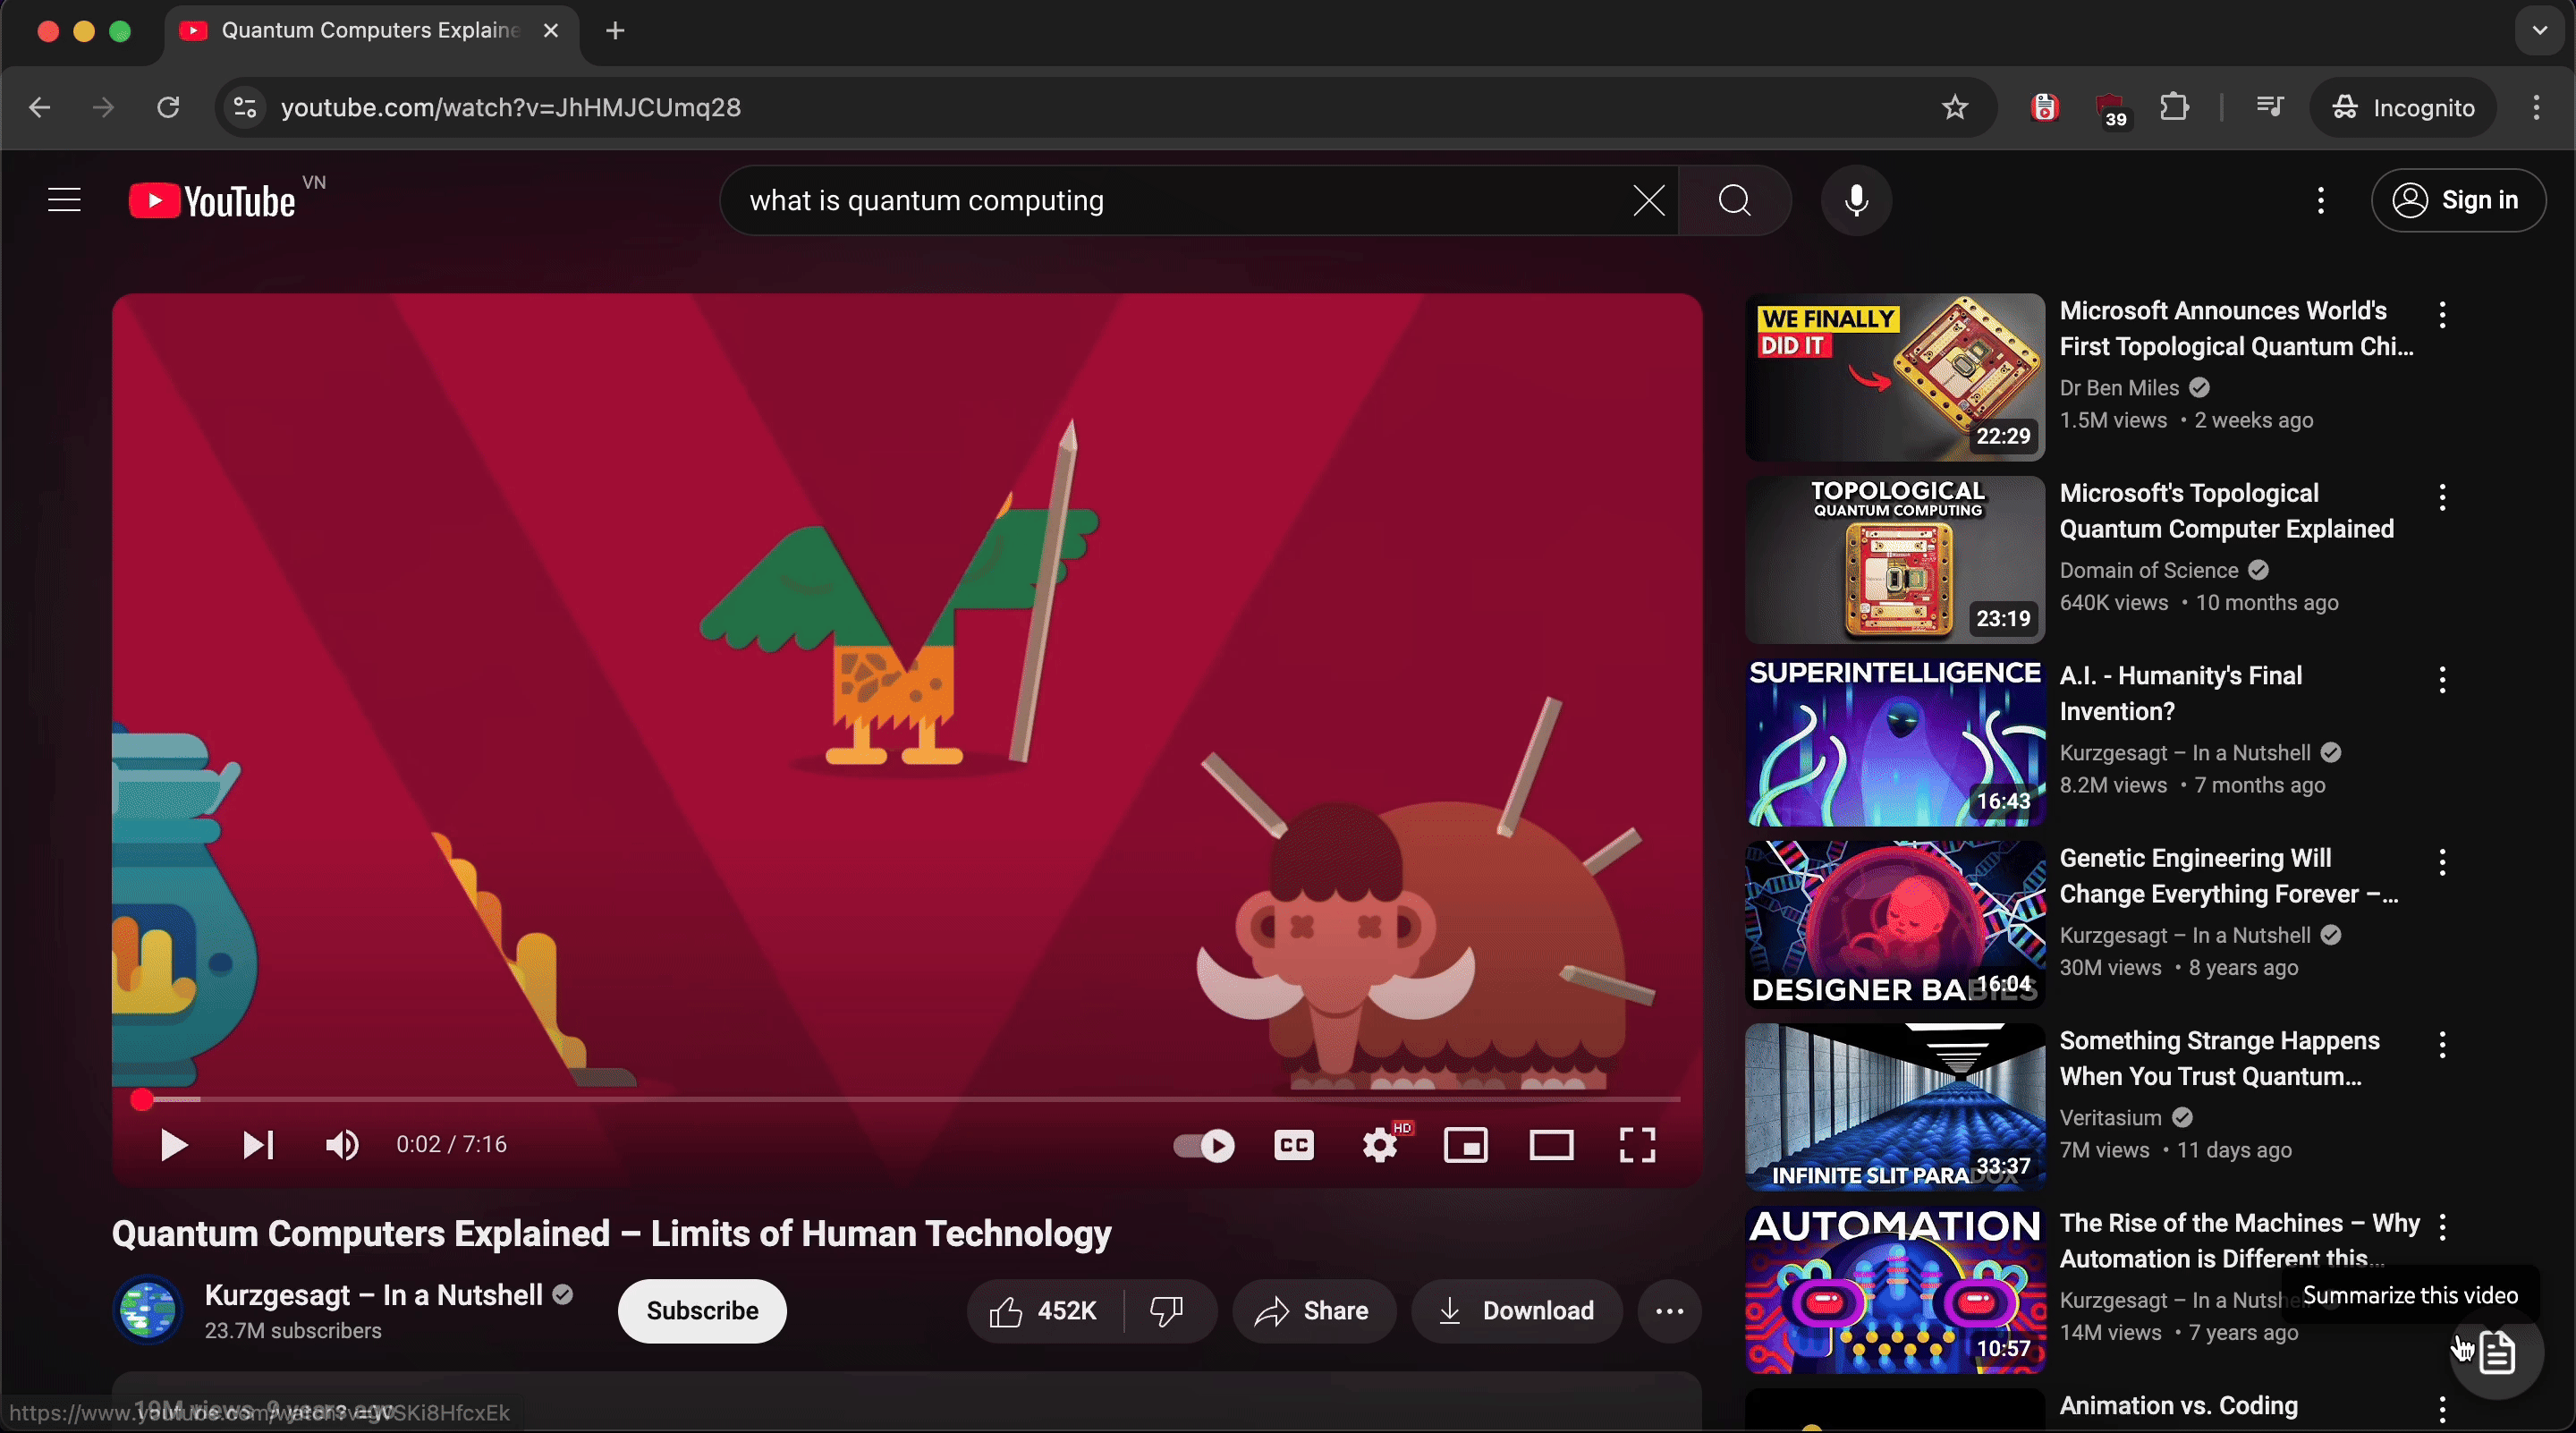
Task: Dislike the video with the thumbs down
Action: pyautogui.click(x=1167, y=1311)
